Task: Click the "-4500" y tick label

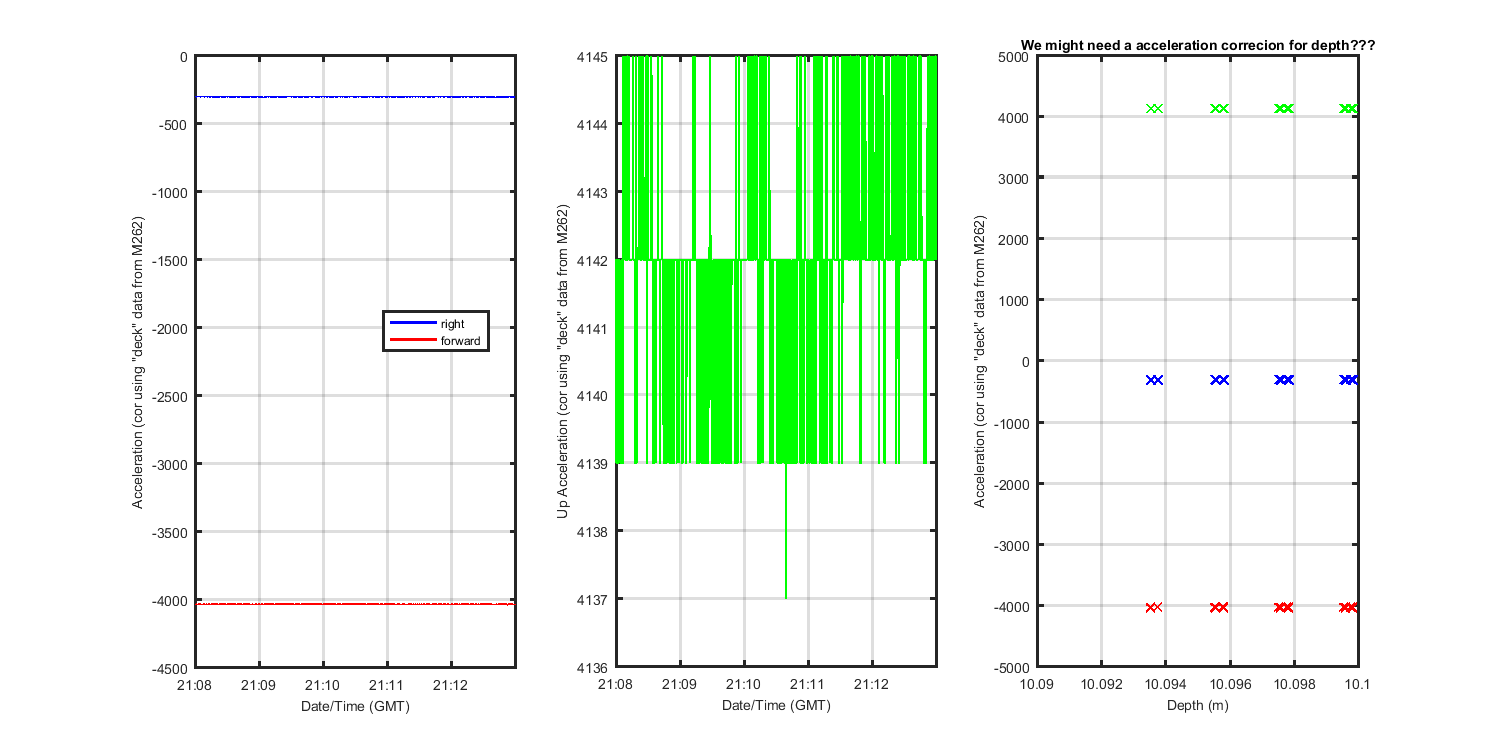Action: 170,668
